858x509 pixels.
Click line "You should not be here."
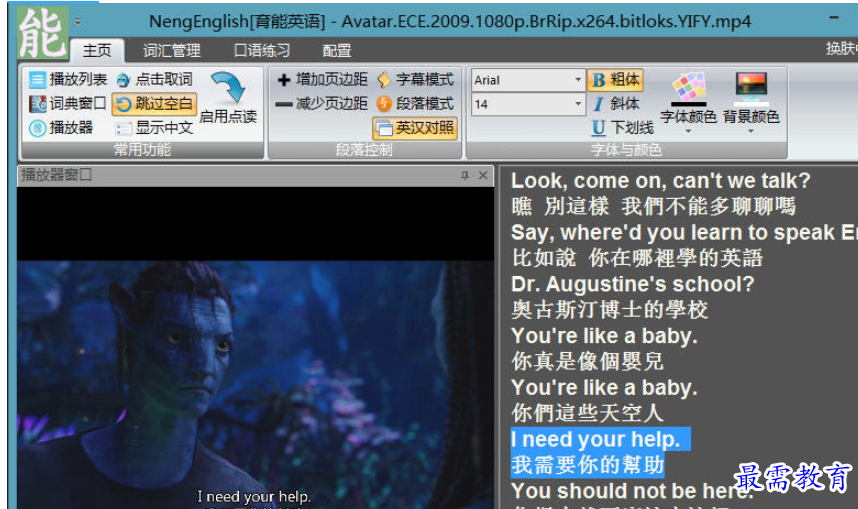point(632,491)
